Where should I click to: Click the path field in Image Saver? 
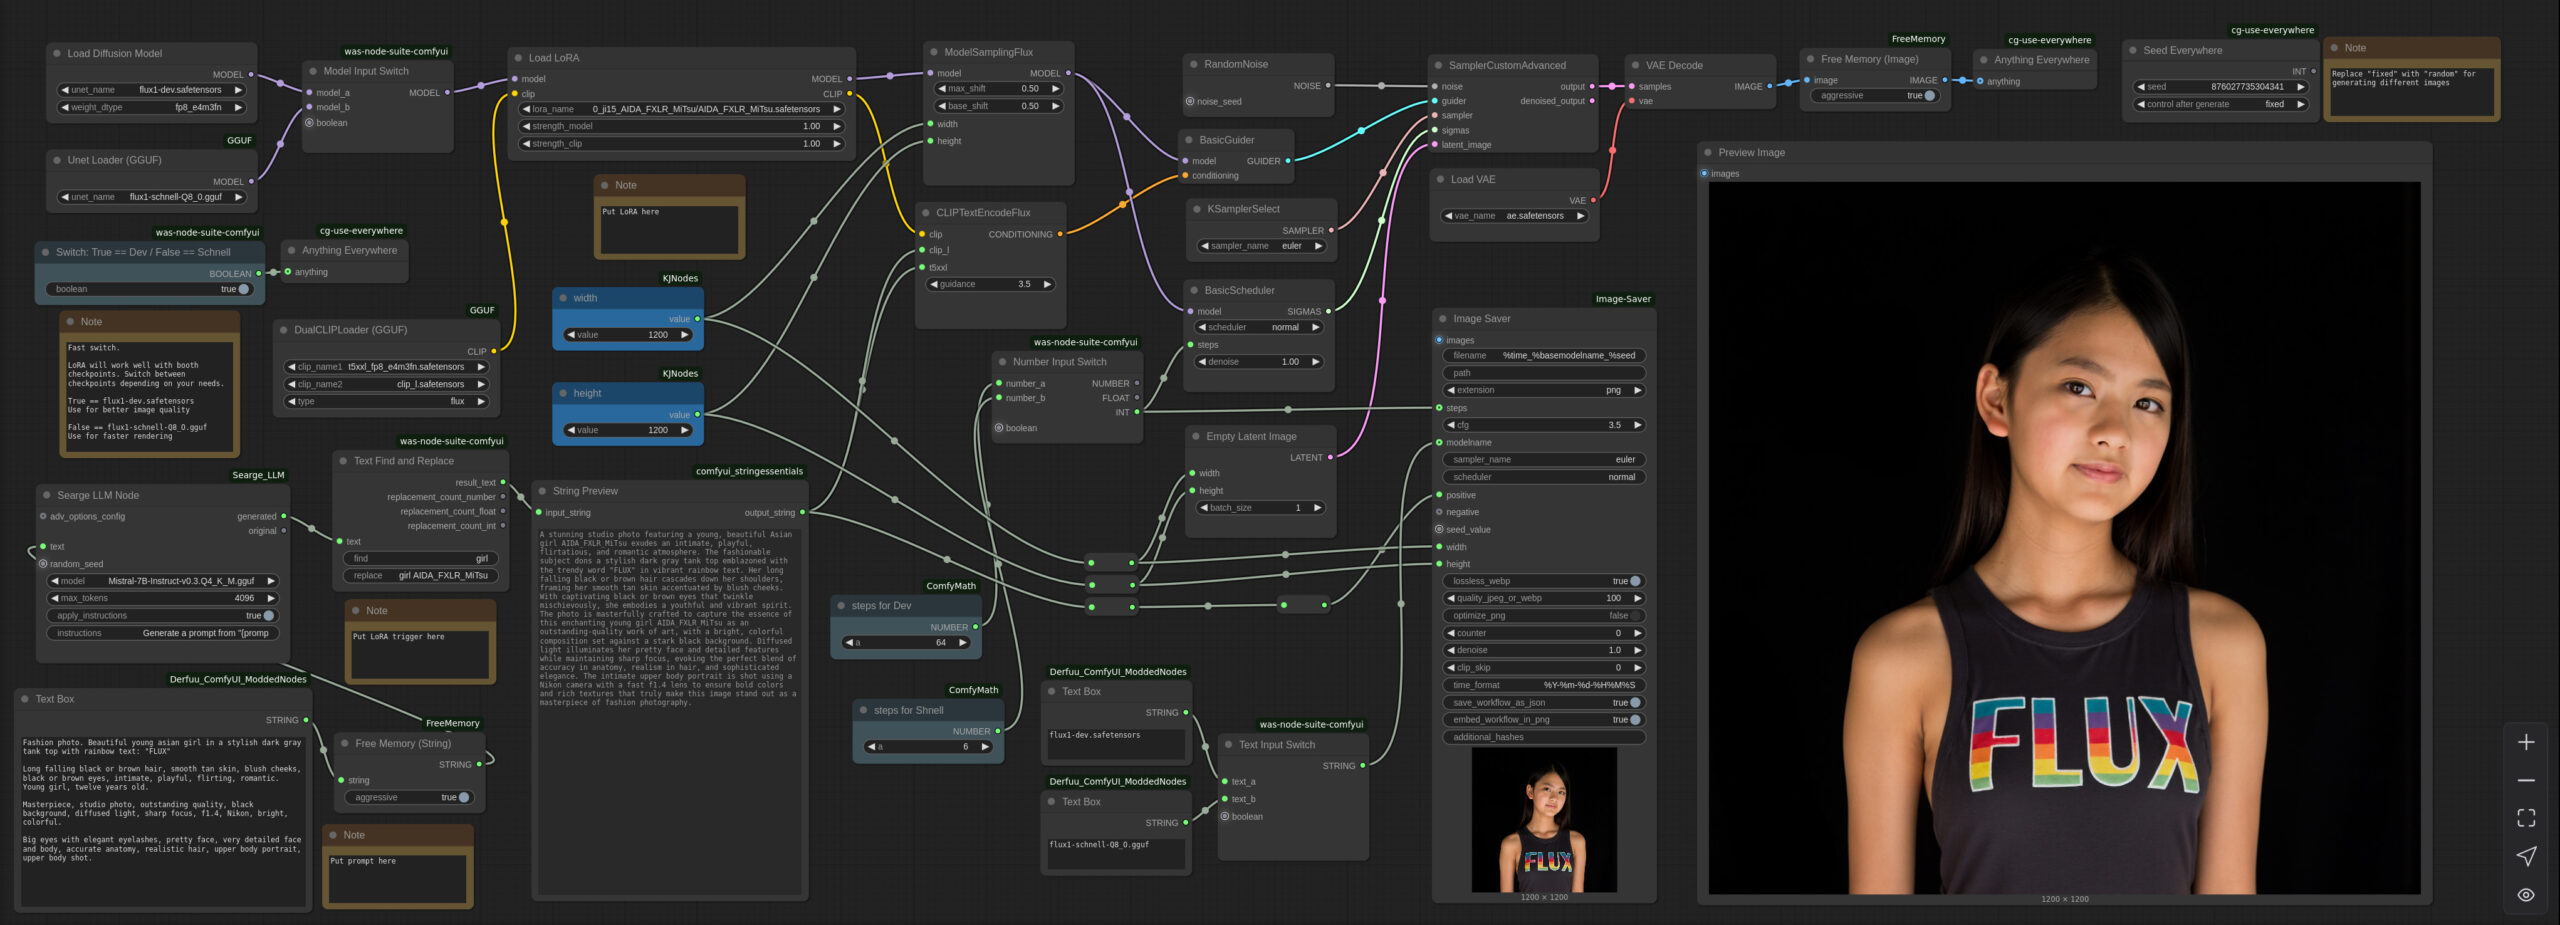[x=1543, y=373]
